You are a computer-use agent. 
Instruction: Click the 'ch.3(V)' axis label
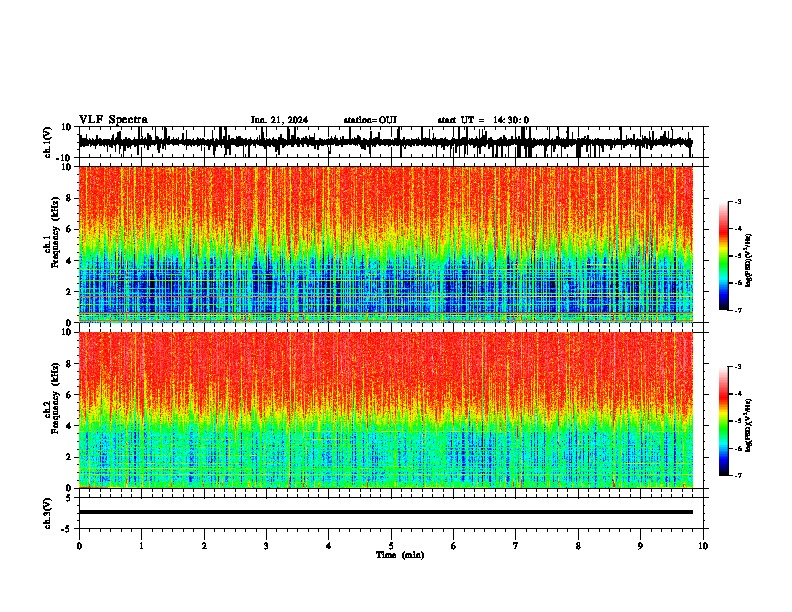[x=48, y=514]
